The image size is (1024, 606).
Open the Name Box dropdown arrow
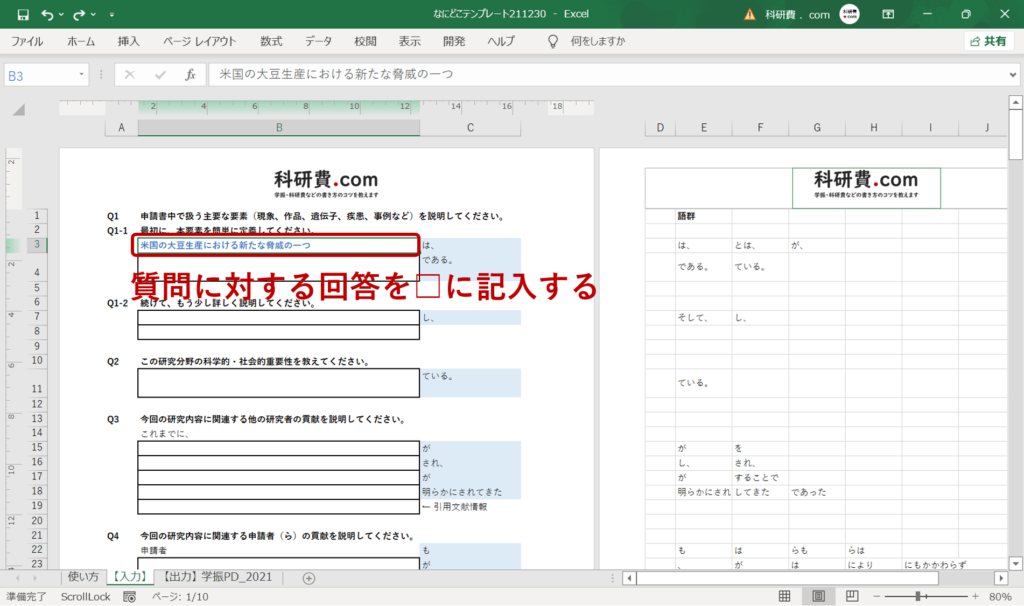(82, 74)
